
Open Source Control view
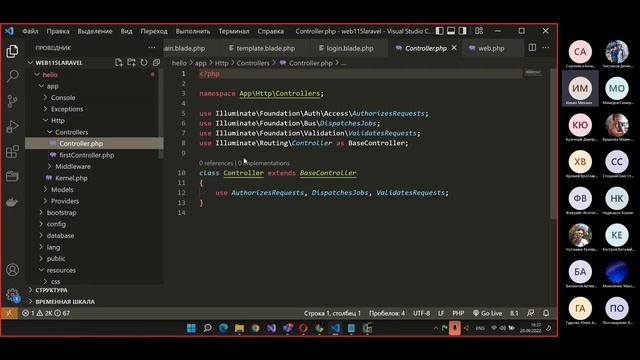tap(12, 101)
